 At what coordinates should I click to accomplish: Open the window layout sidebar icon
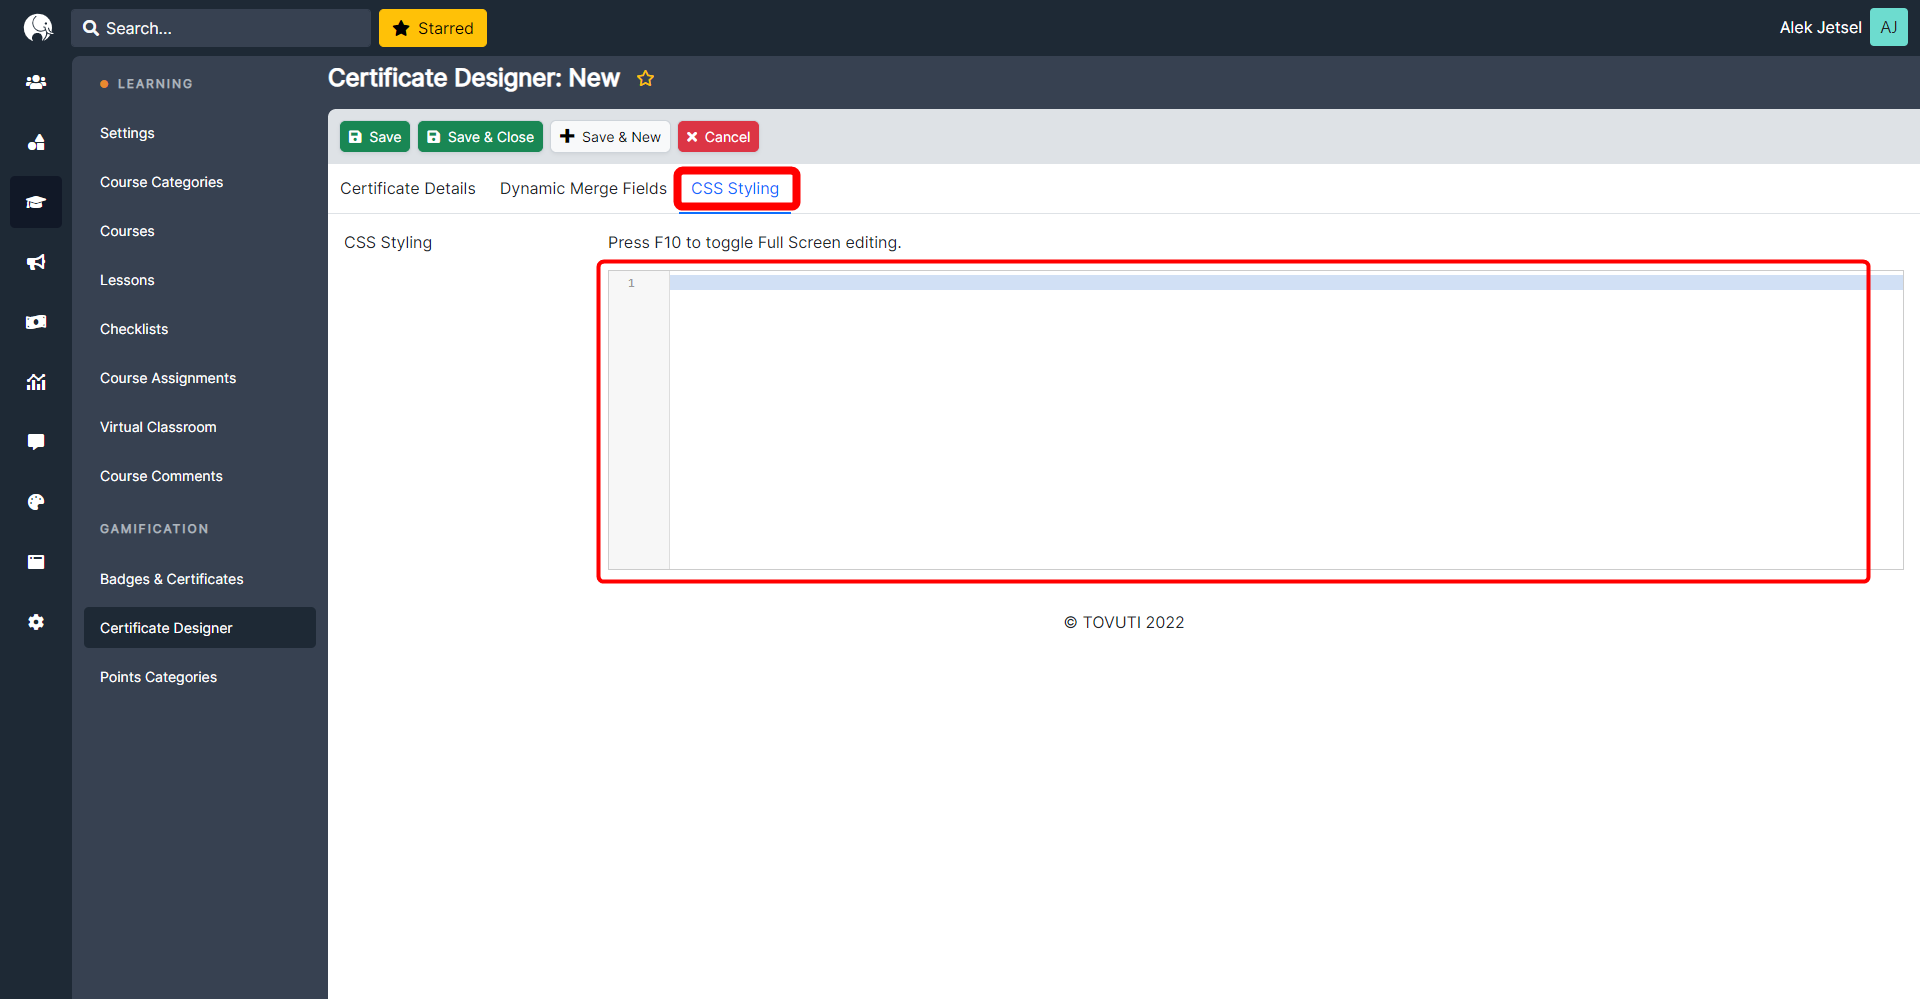pos(36,562)
